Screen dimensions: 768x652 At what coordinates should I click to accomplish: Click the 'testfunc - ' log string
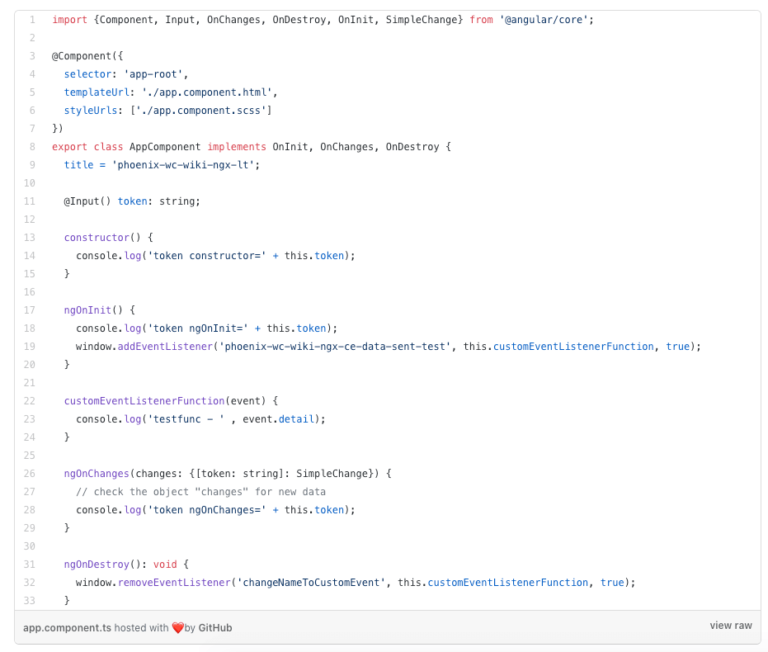[186, 419]
